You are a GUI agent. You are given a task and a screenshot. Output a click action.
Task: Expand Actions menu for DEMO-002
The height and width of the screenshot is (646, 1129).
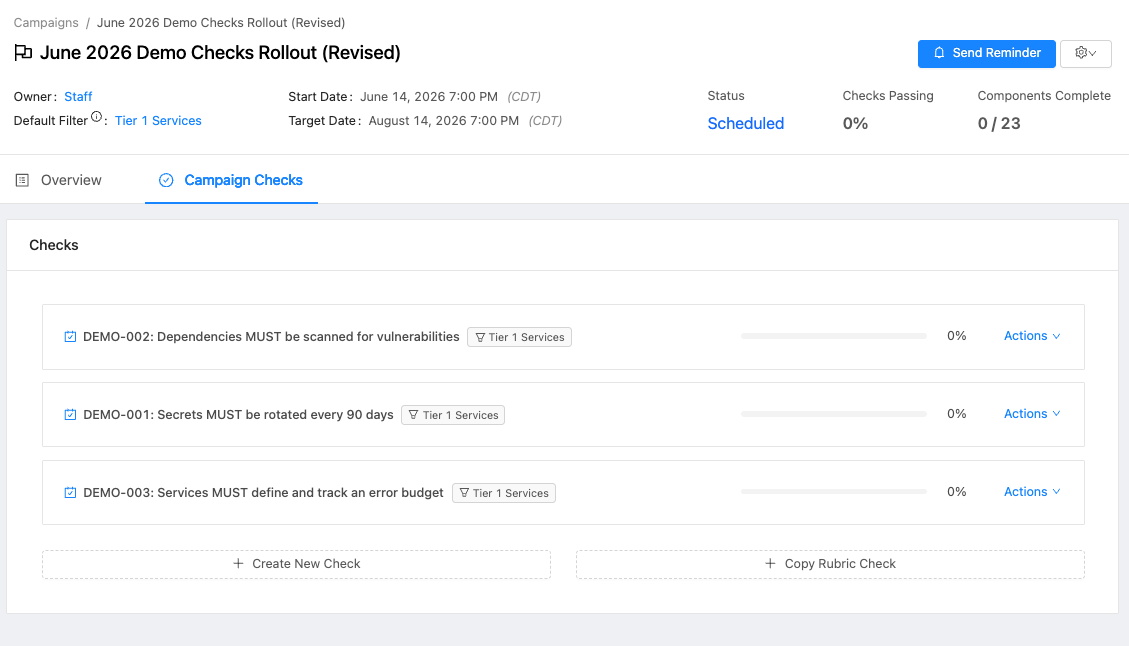click(x=1031, y=336)
